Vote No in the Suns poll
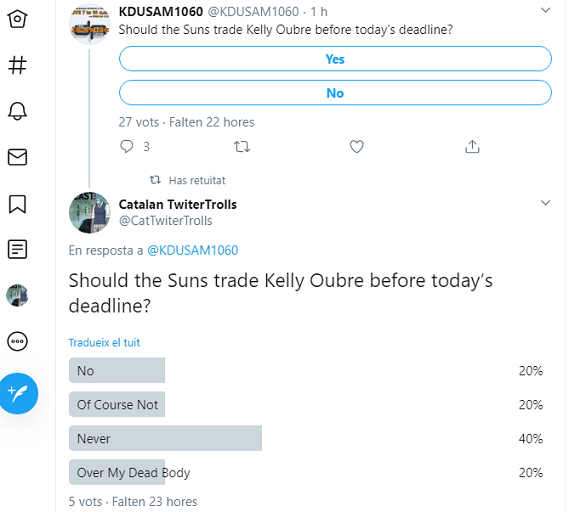The width and height of the screenshot is (569, 512). (x=335, y=93)
